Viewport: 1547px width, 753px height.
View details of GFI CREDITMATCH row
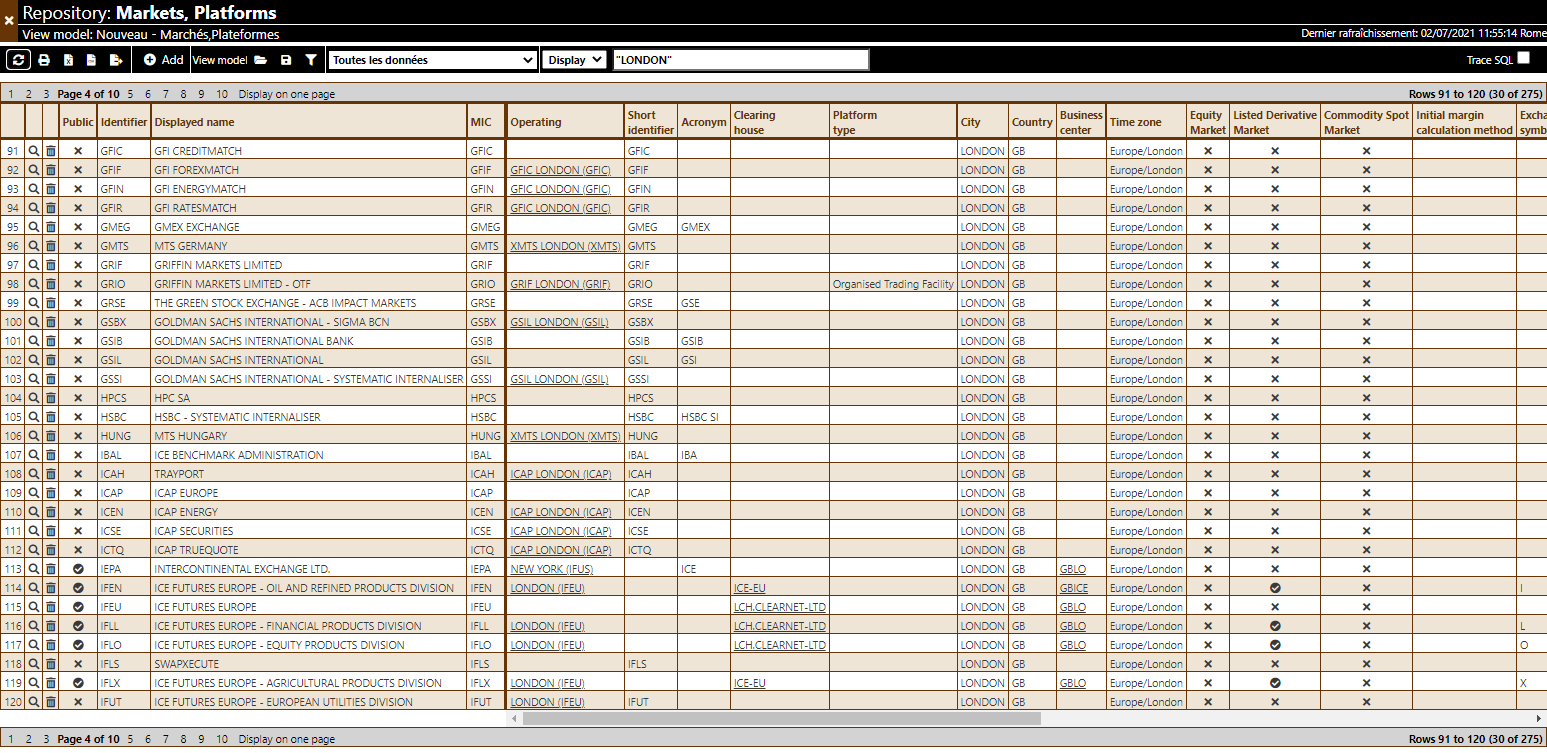click(x=34, y=151)
